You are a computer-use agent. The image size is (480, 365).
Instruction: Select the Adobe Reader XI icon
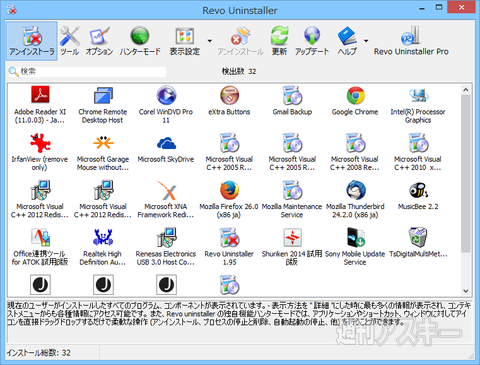point(40,95)
